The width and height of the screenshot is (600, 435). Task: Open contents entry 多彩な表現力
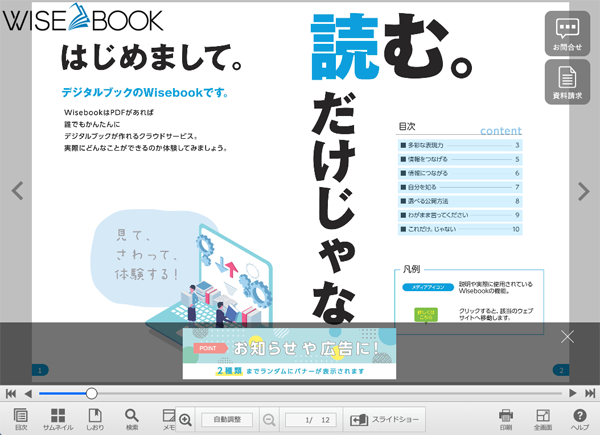460,145
